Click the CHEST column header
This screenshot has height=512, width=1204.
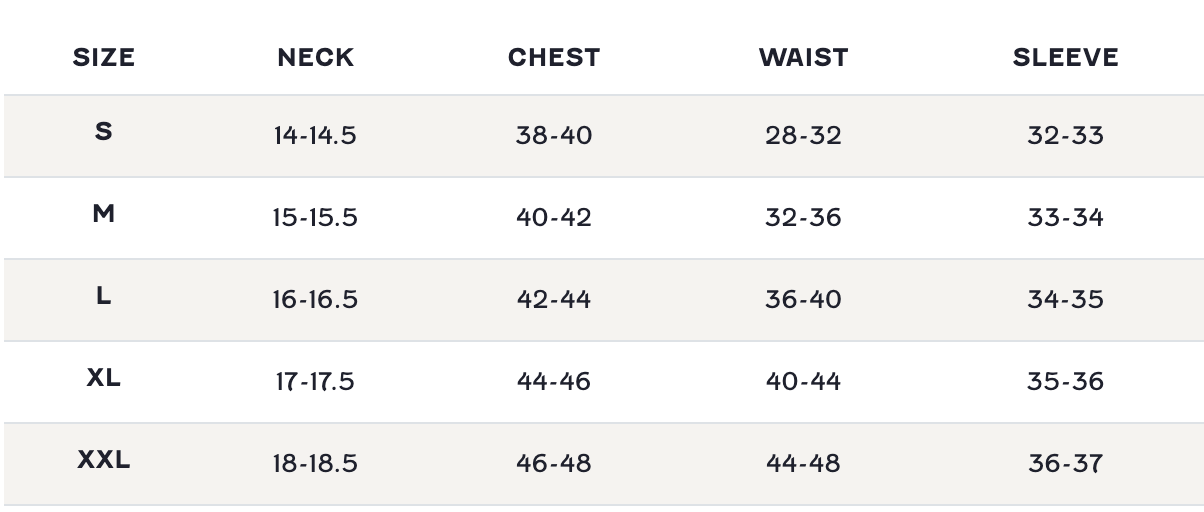[554, 57]
